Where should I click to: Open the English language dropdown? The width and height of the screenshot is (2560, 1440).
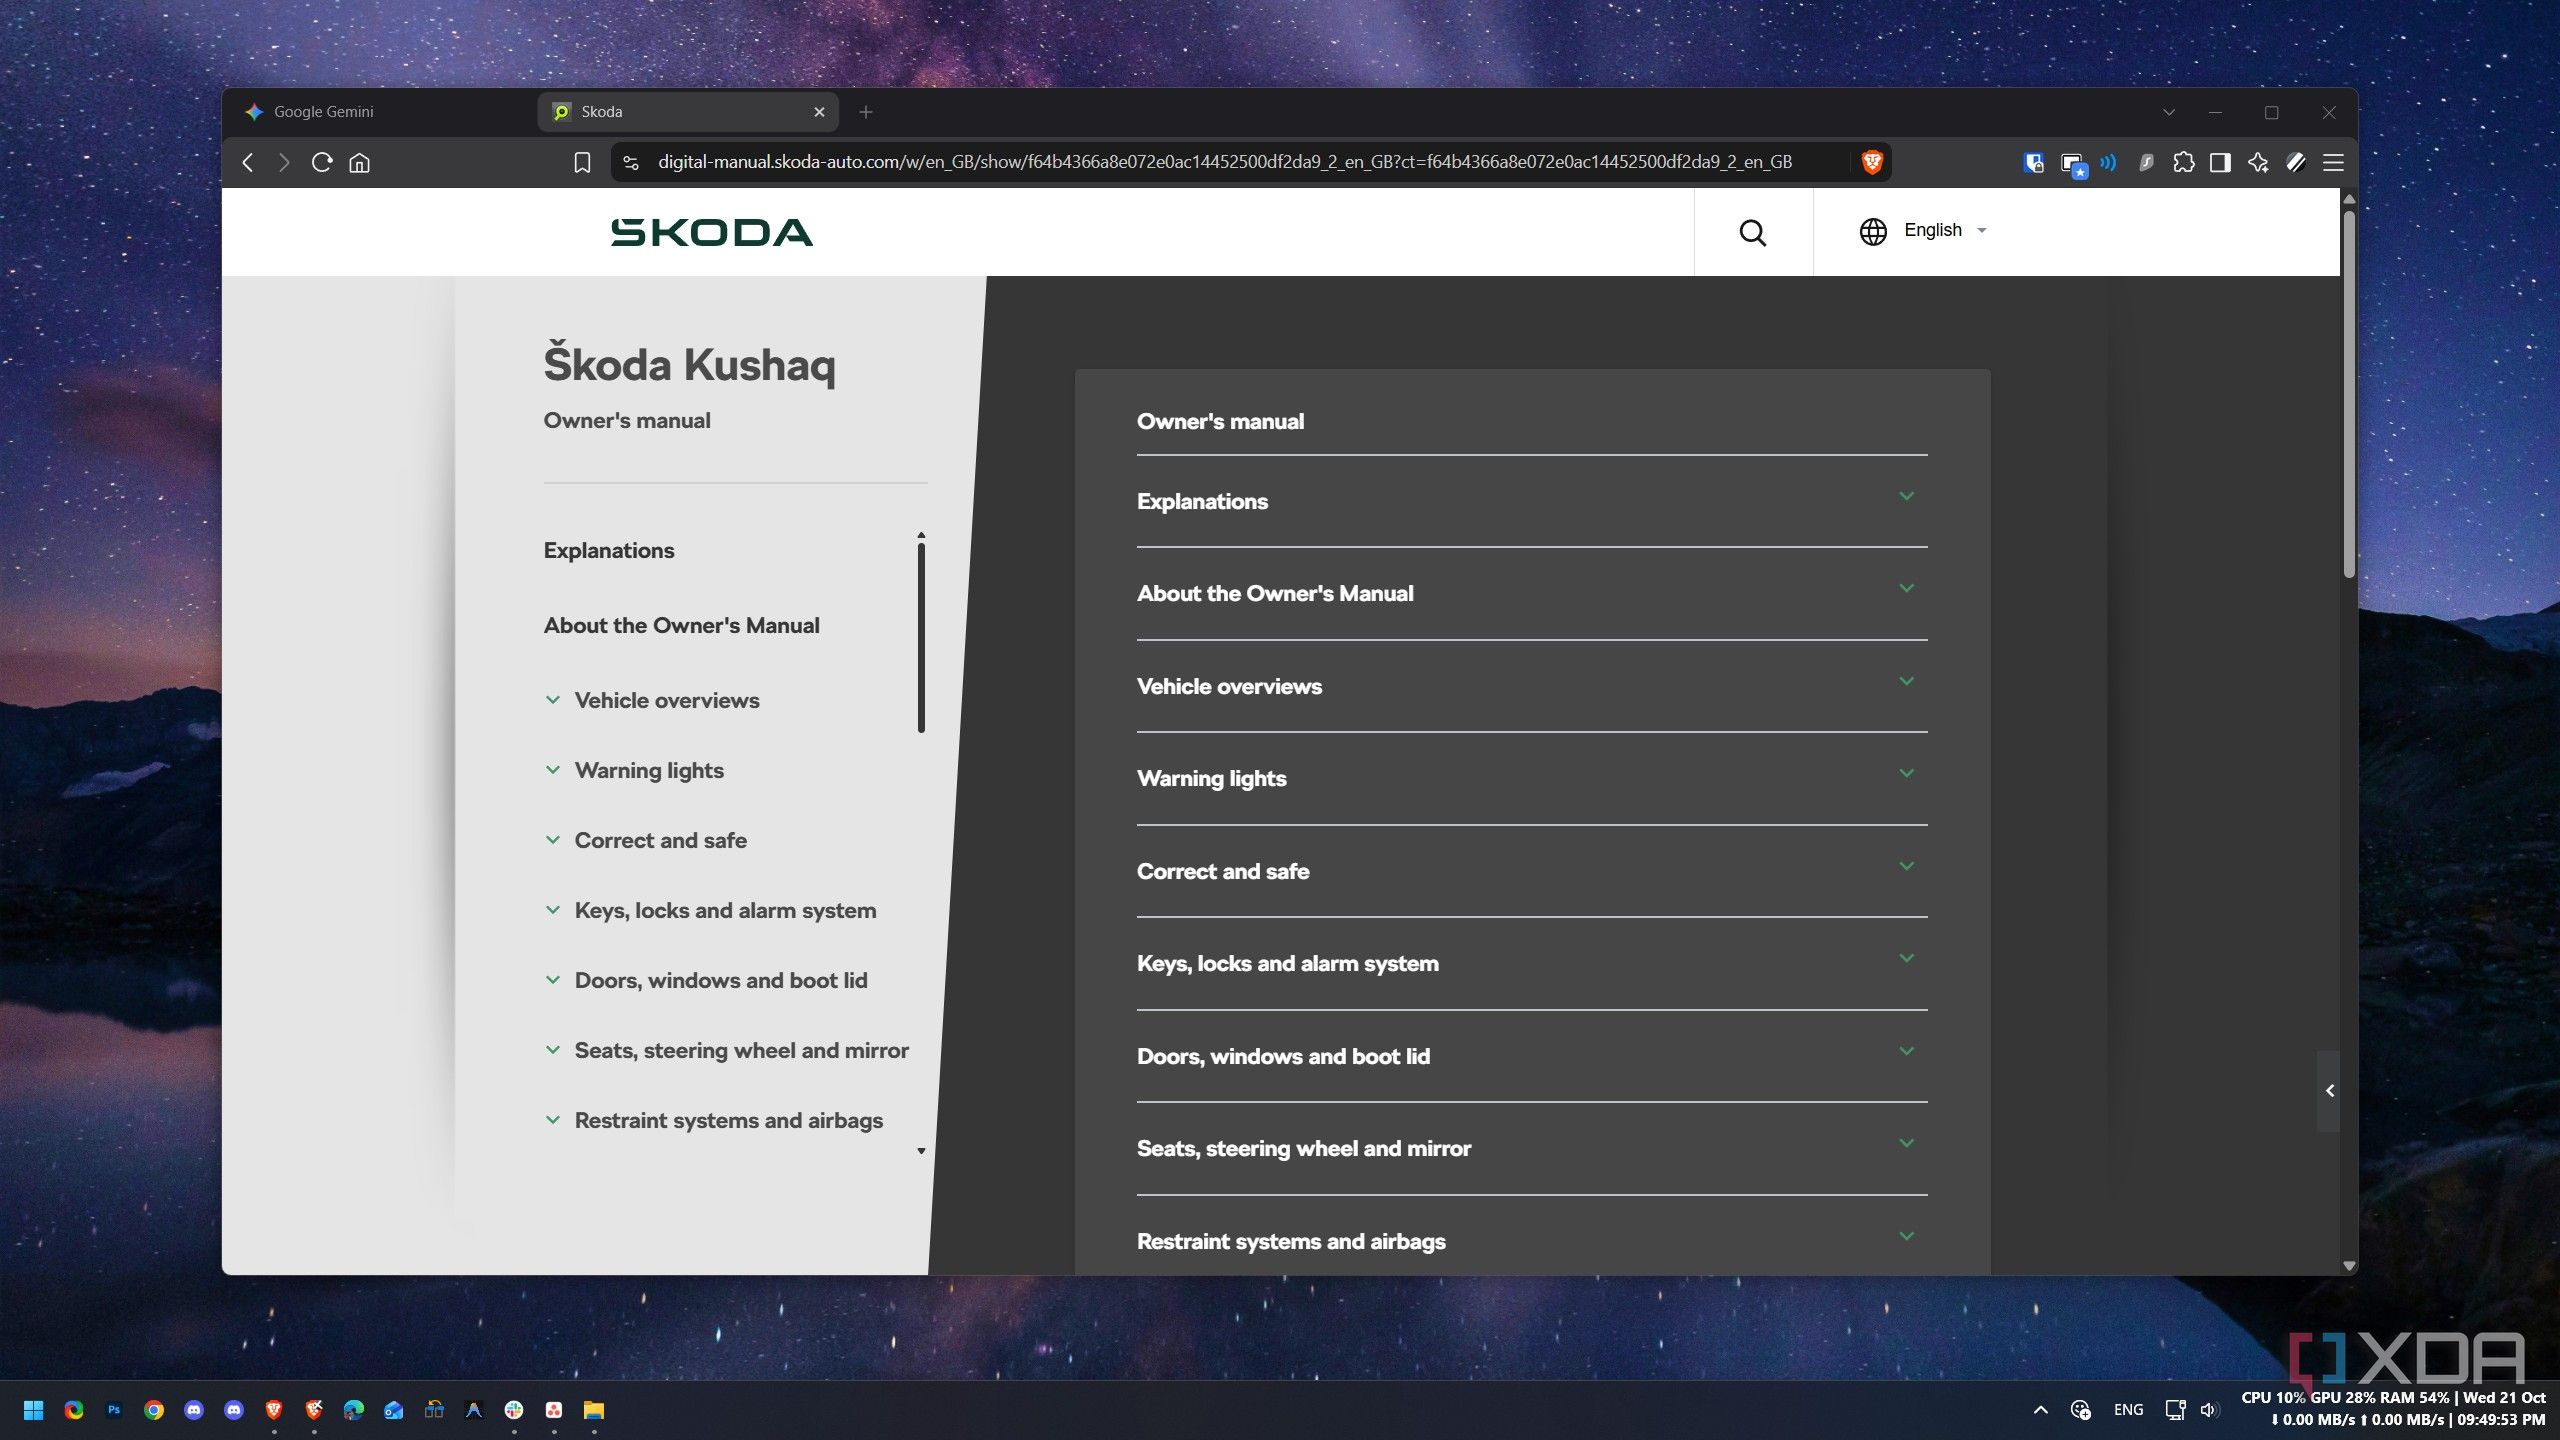1923,230
